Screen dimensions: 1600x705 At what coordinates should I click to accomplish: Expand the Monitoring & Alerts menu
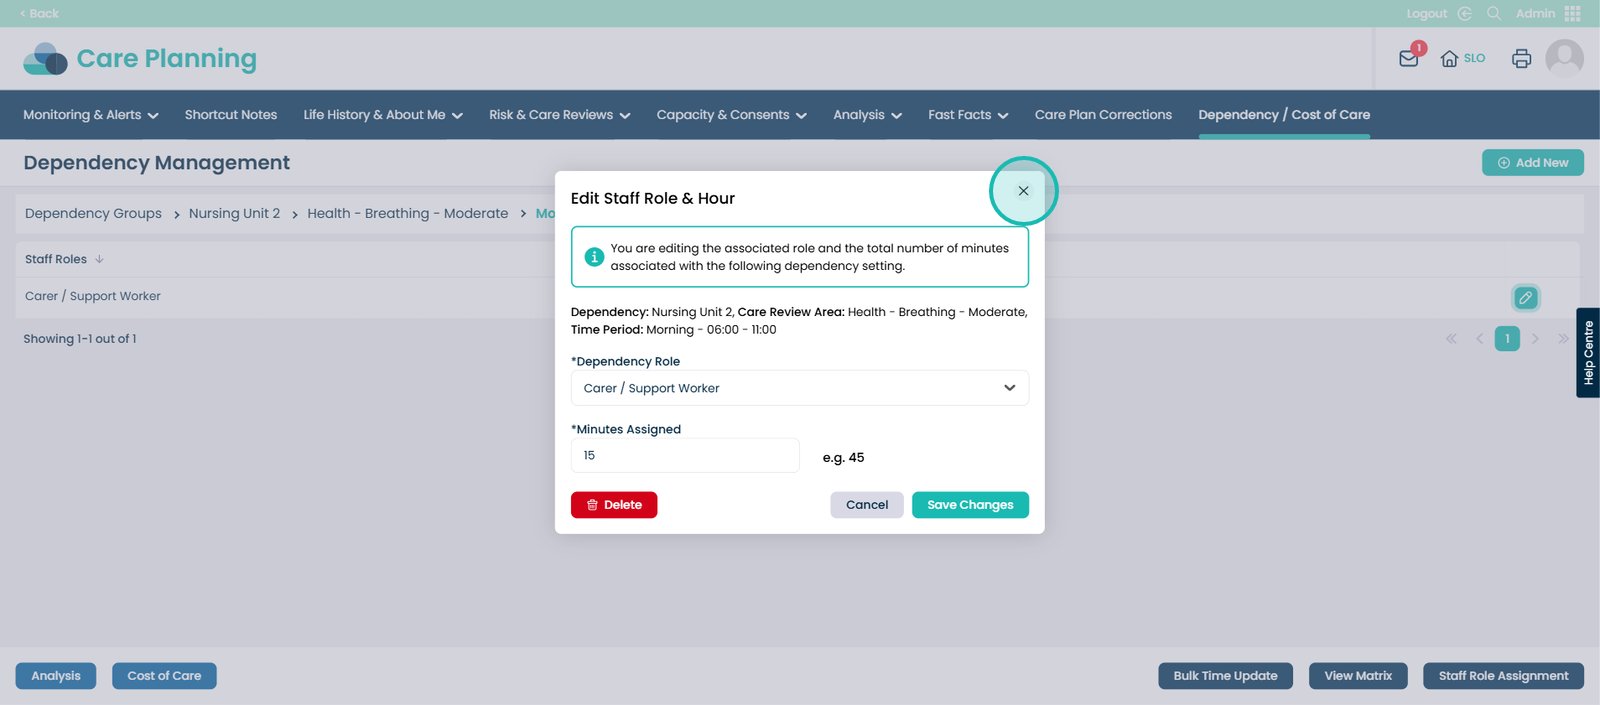tap(90, 115)
